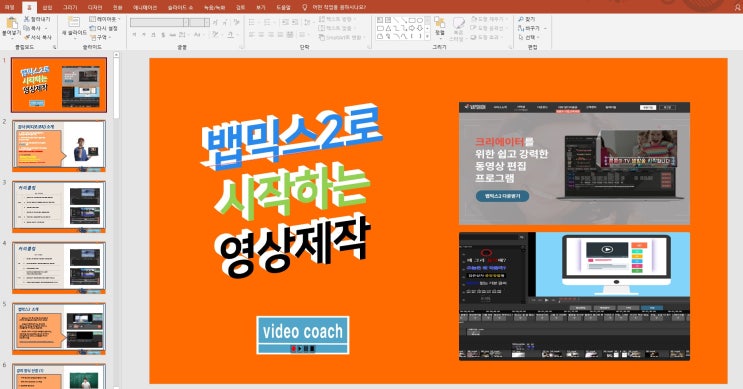Expand the font name dropdown
The height and width of the screenshot is (389, 743).
186,22
